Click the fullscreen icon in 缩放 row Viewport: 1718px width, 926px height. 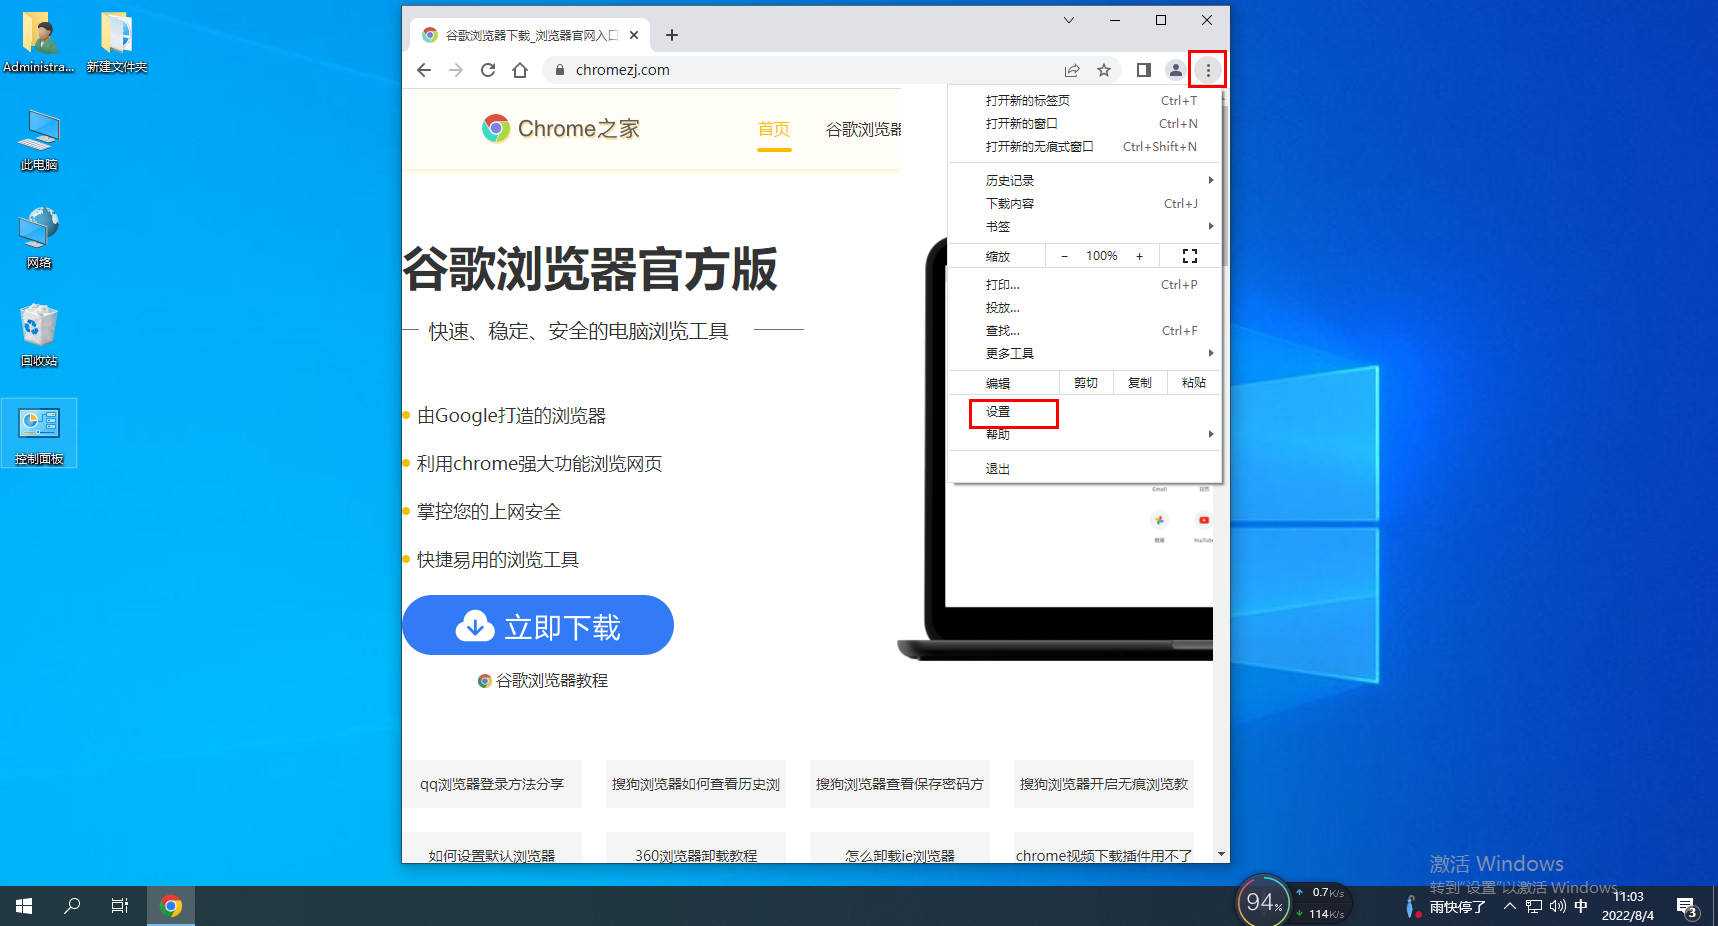(x=1189, y=256)
